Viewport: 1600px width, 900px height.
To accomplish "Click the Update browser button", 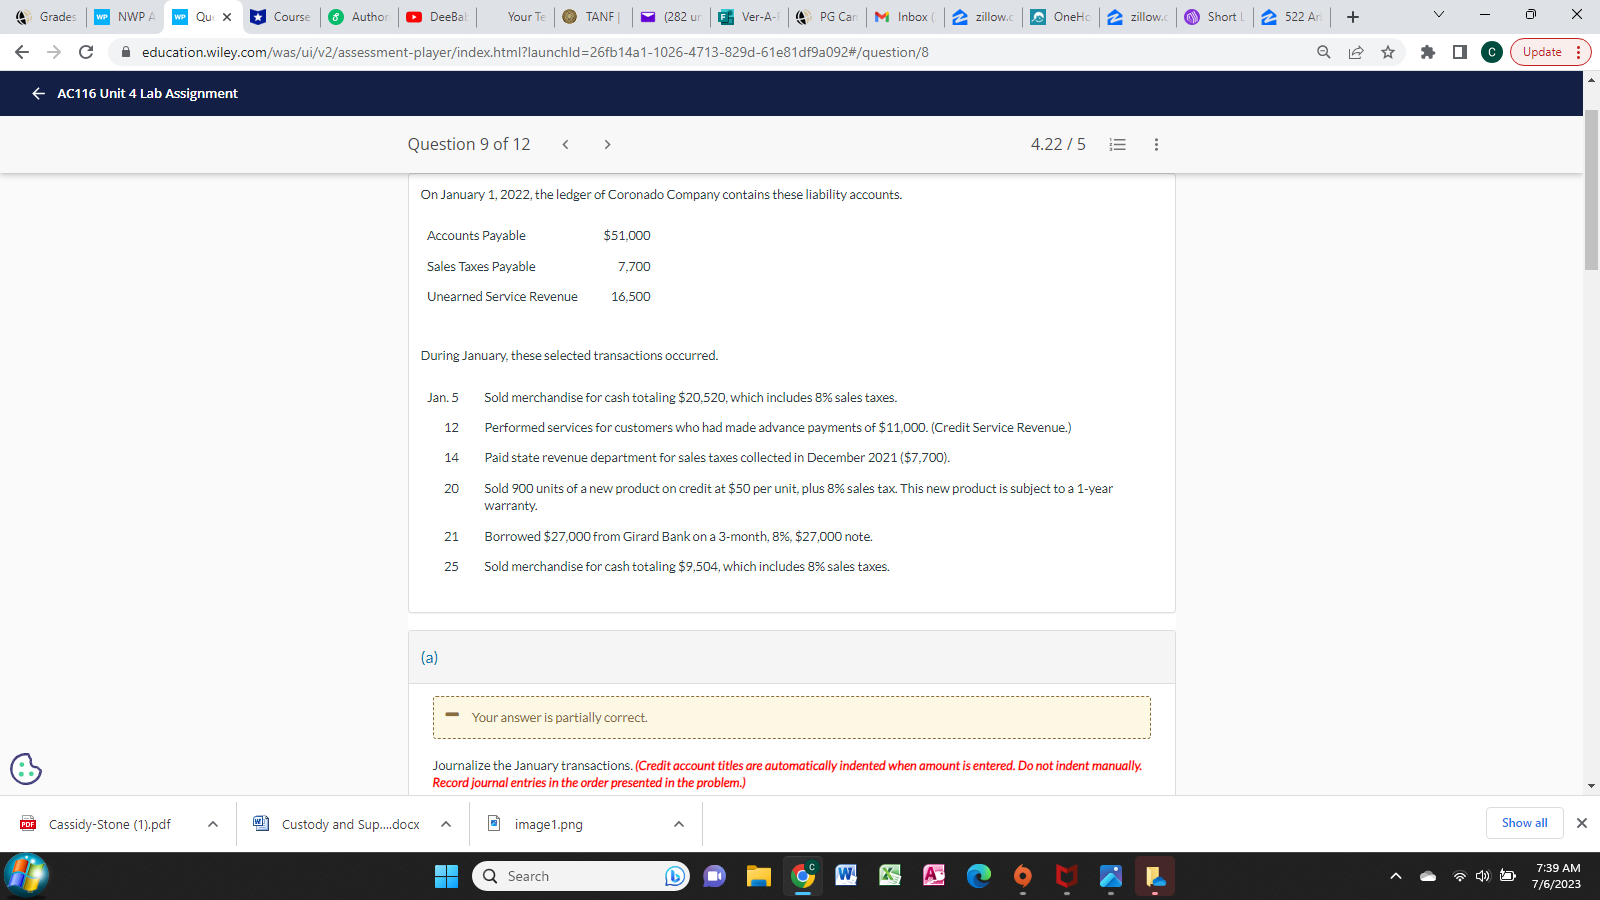I will coord(1540,52).
